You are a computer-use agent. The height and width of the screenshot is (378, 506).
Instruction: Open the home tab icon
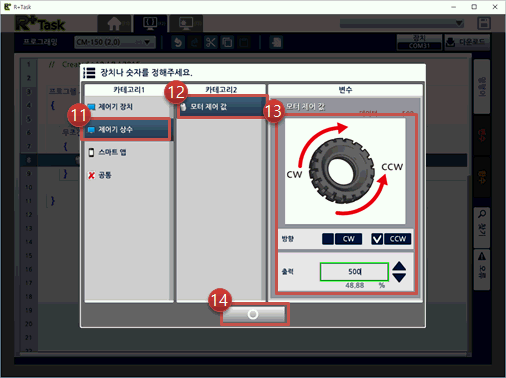(x=115, y=24)
